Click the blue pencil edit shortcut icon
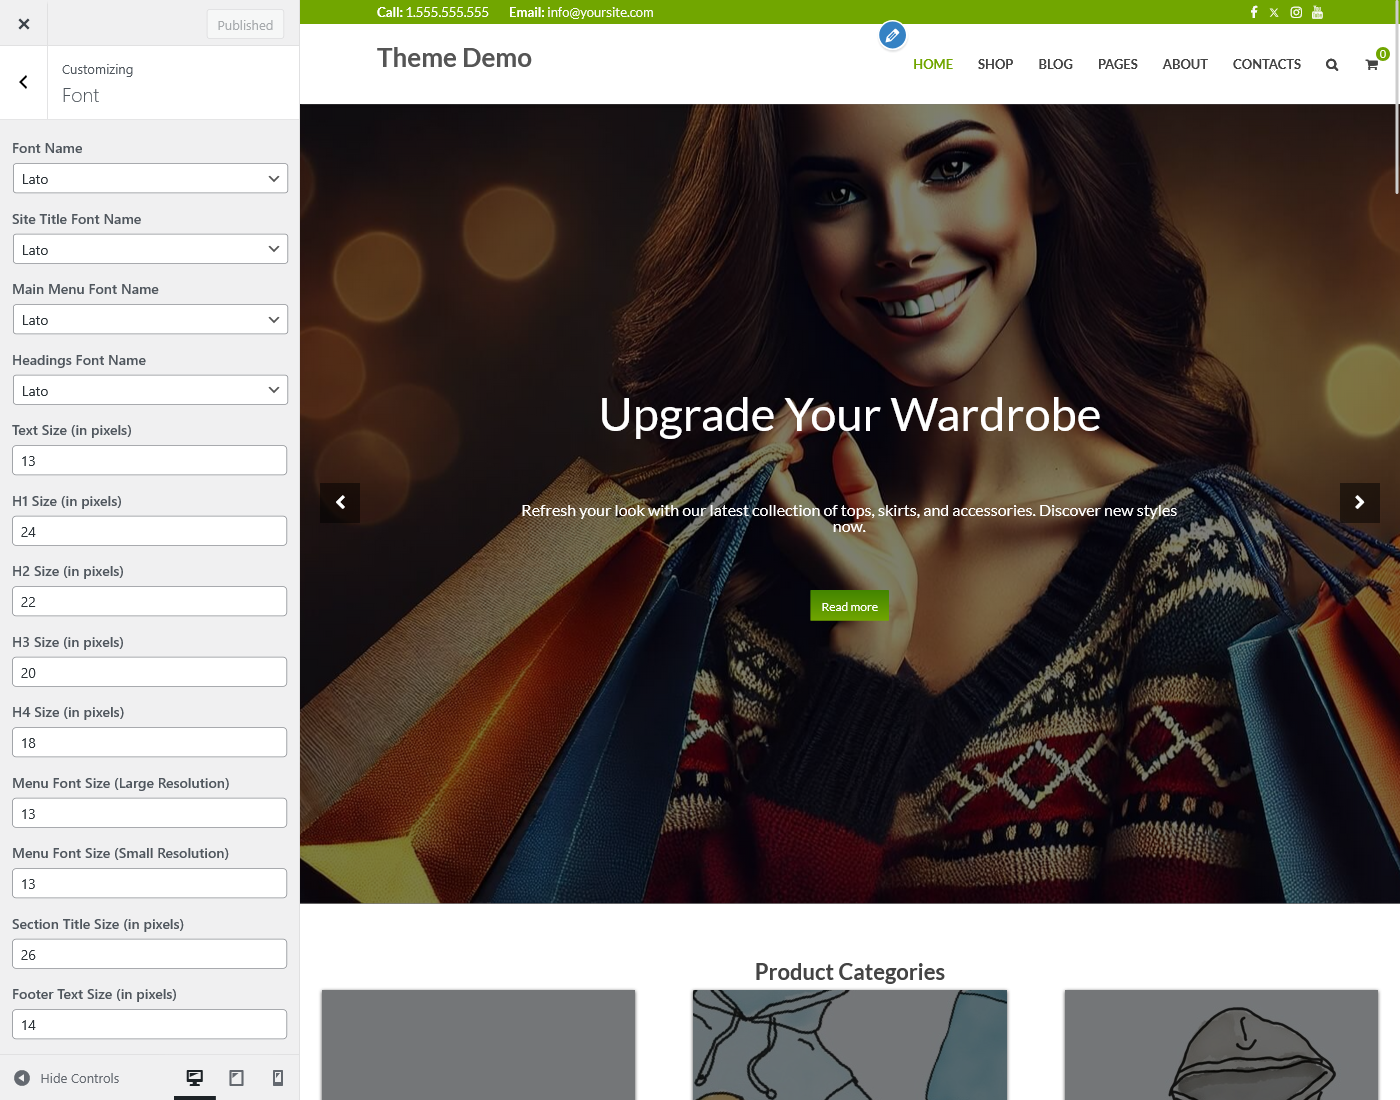Screen dimensions: 1400x1100 [892, 36]
